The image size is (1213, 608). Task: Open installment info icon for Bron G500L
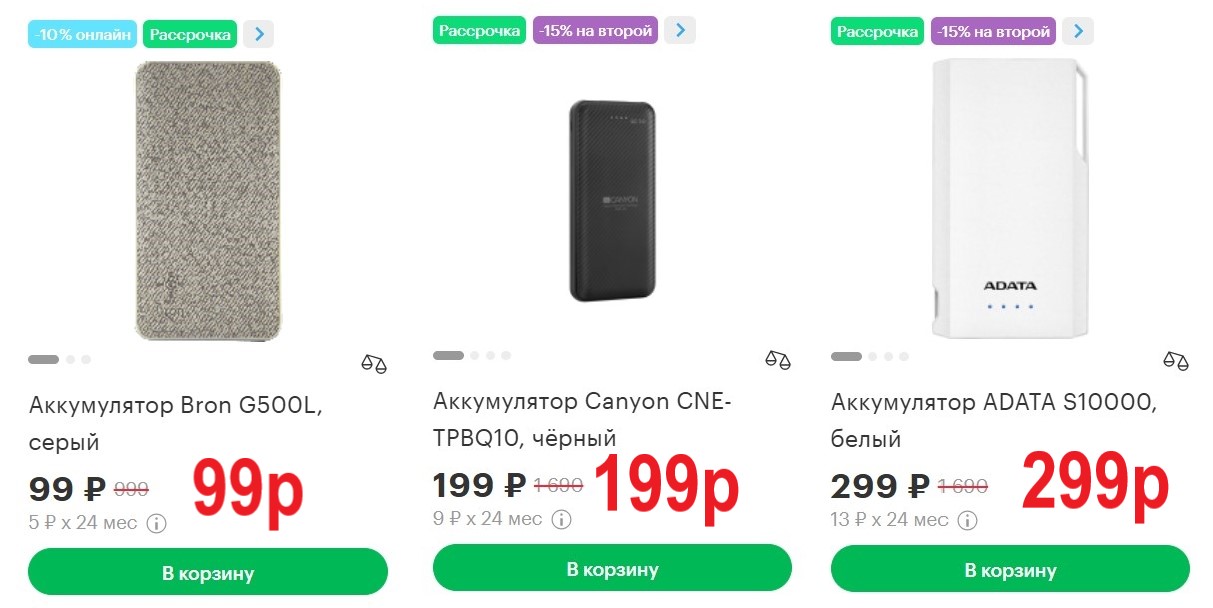(x=156, y=523)
